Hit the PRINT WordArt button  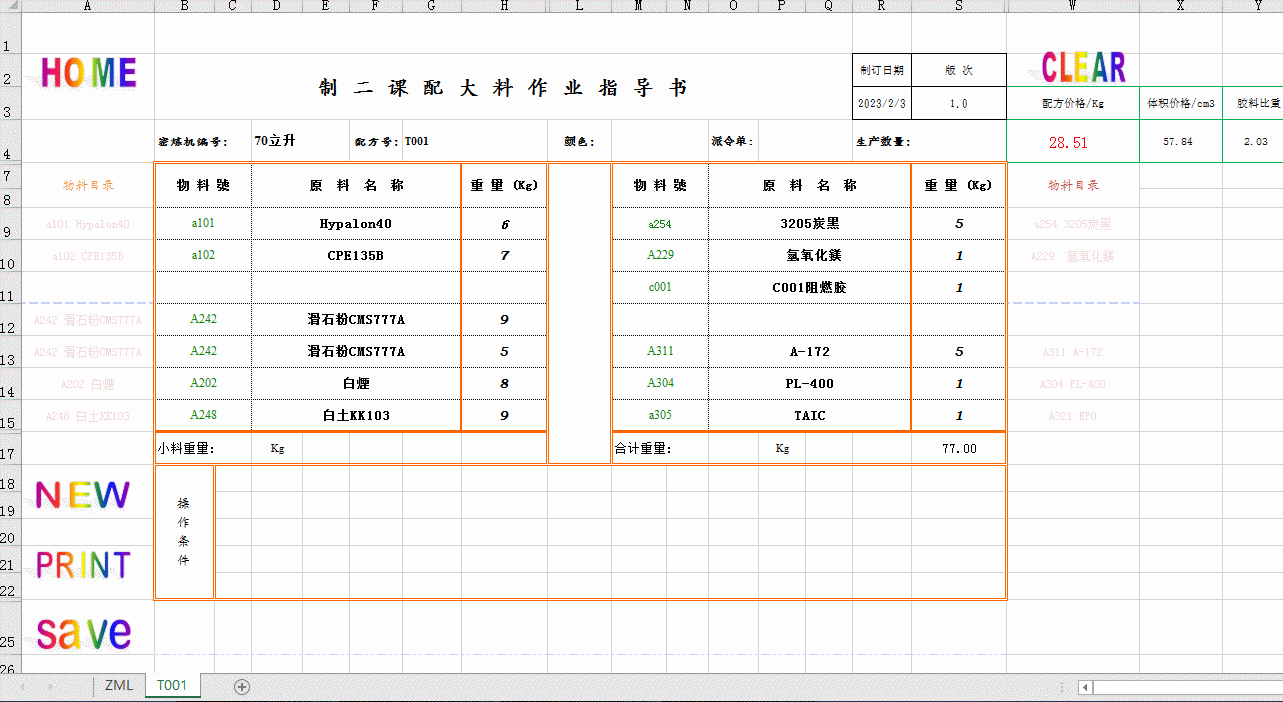[83, 565]
